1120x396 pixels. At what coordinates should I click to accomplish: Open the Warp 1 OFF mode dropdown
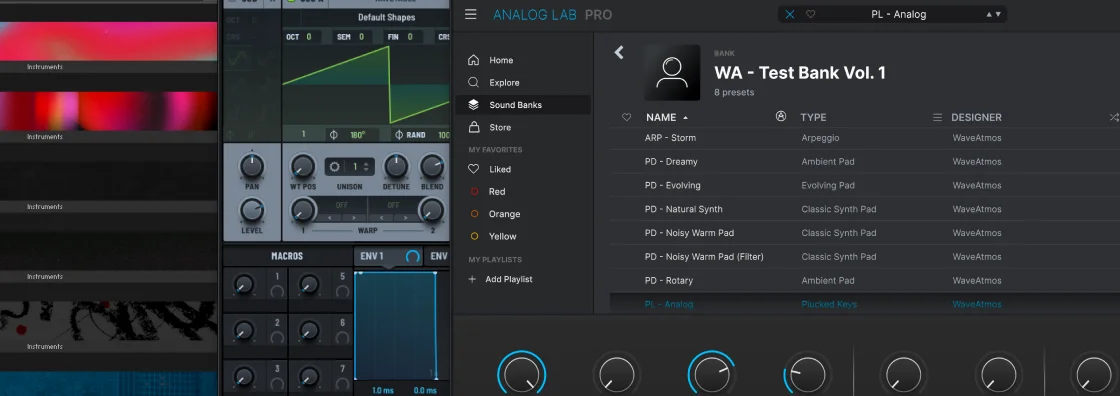(342, 205)
